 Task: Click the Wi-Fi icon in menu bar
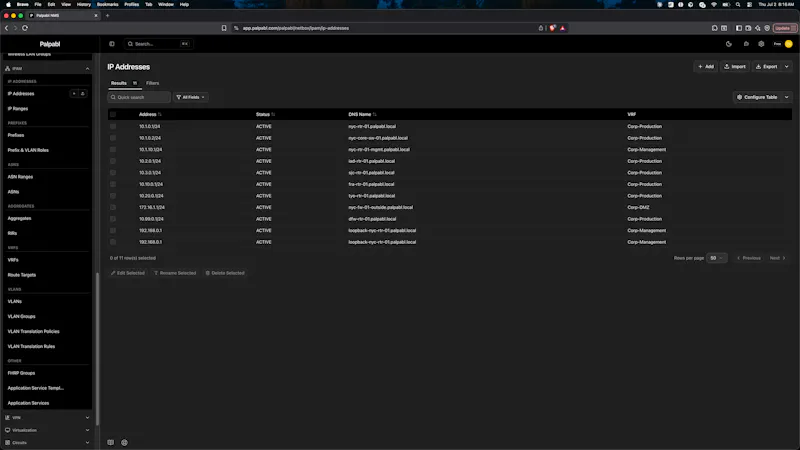(x=714, y=4)
